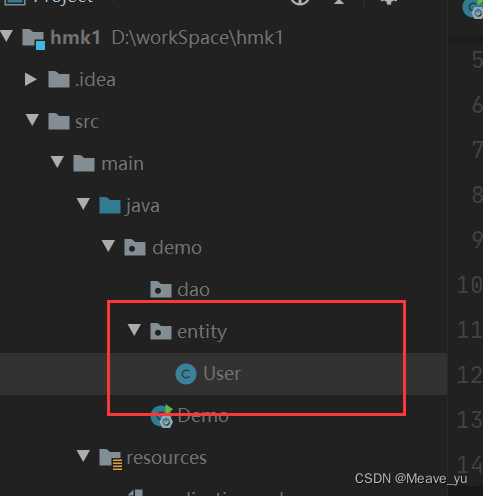Click the User class icon

point(186,374)
